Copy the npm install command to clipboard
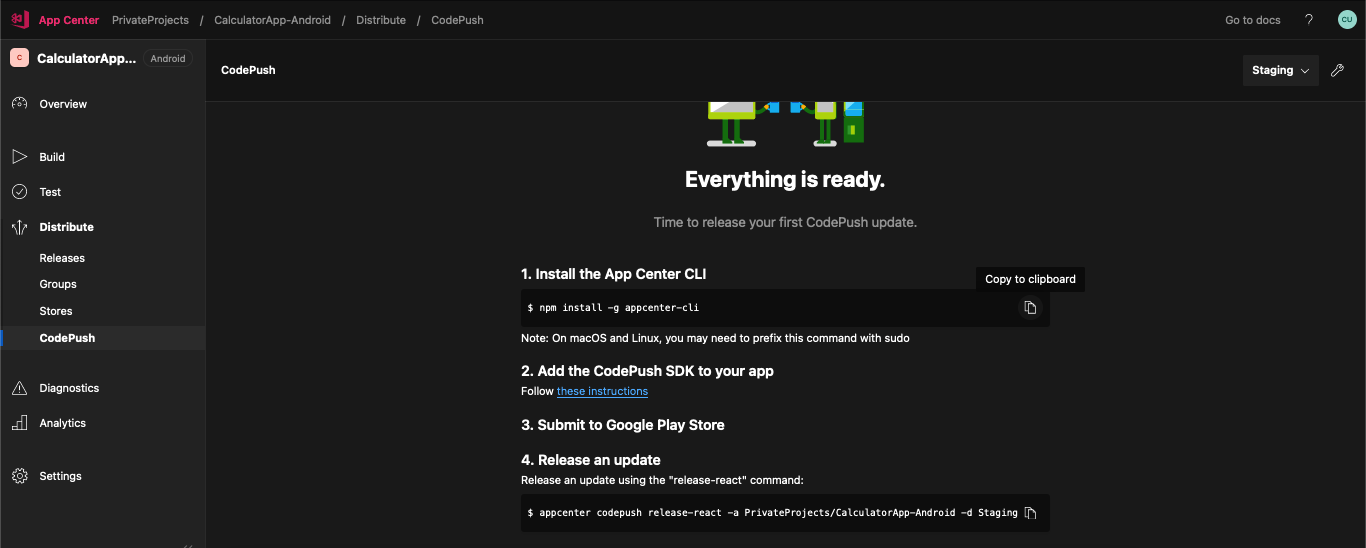 [1030, 308]
